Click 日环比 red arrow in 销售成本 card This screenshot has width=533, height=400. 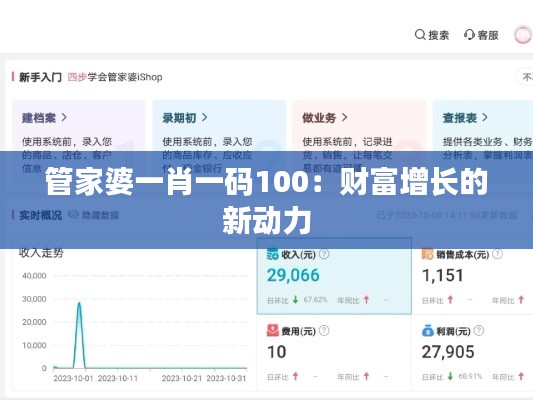pos(450,300)
